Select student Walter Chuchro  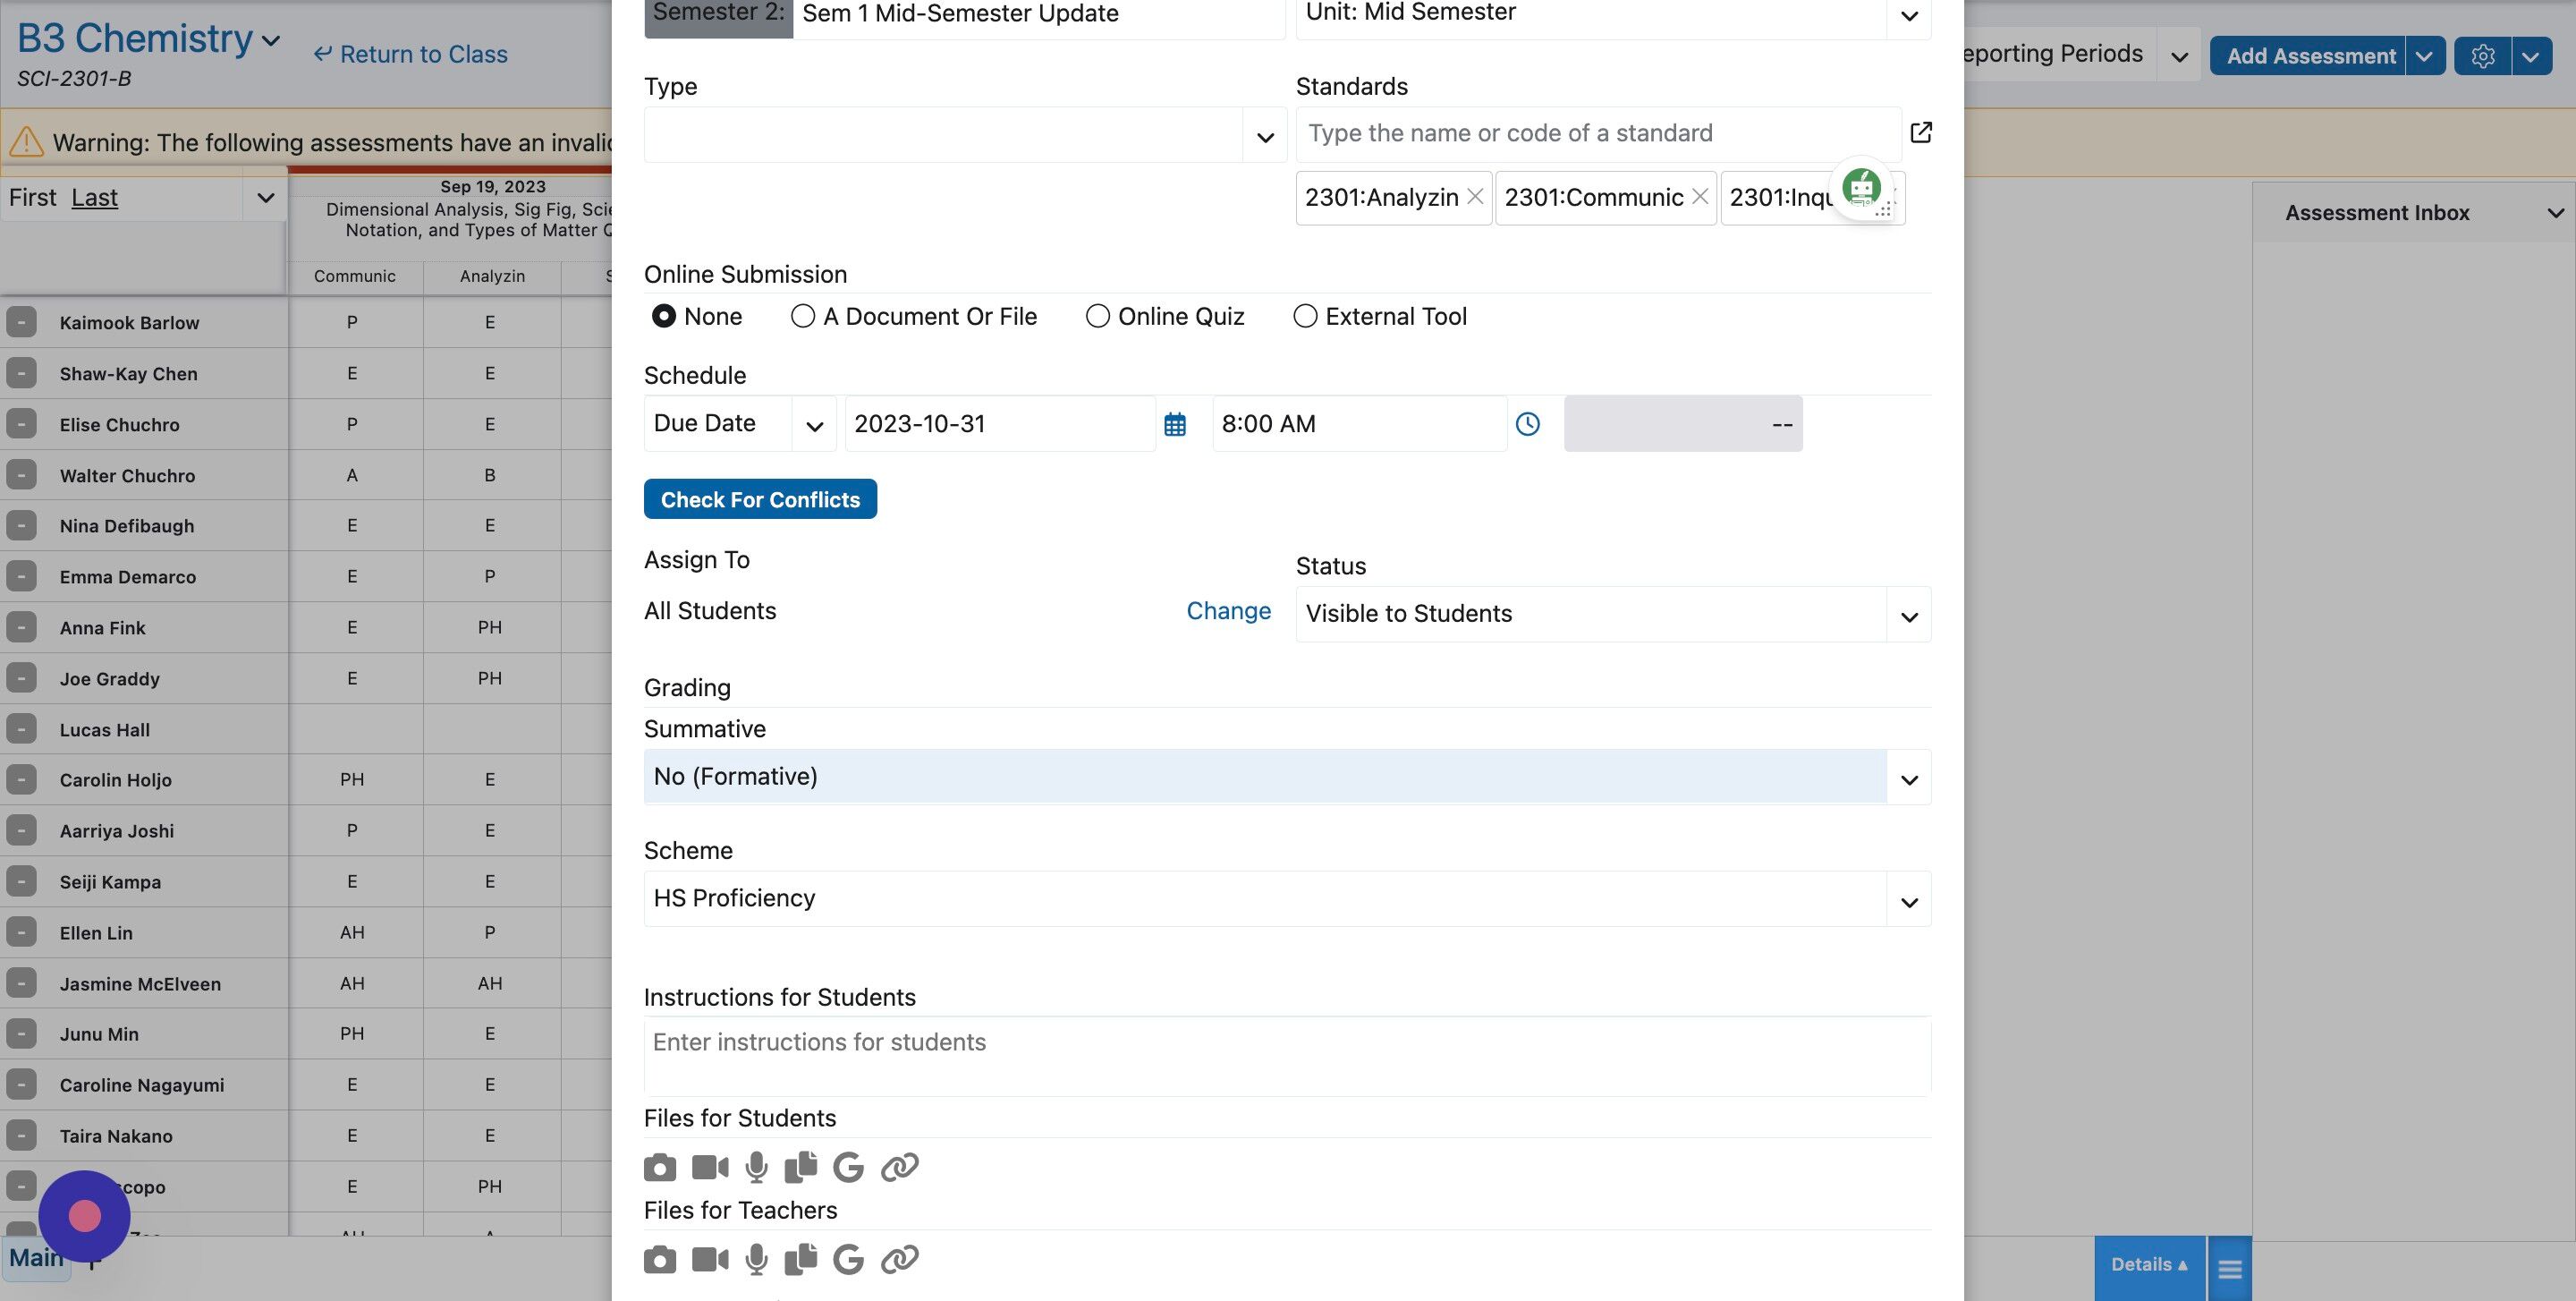coord(127,476)
